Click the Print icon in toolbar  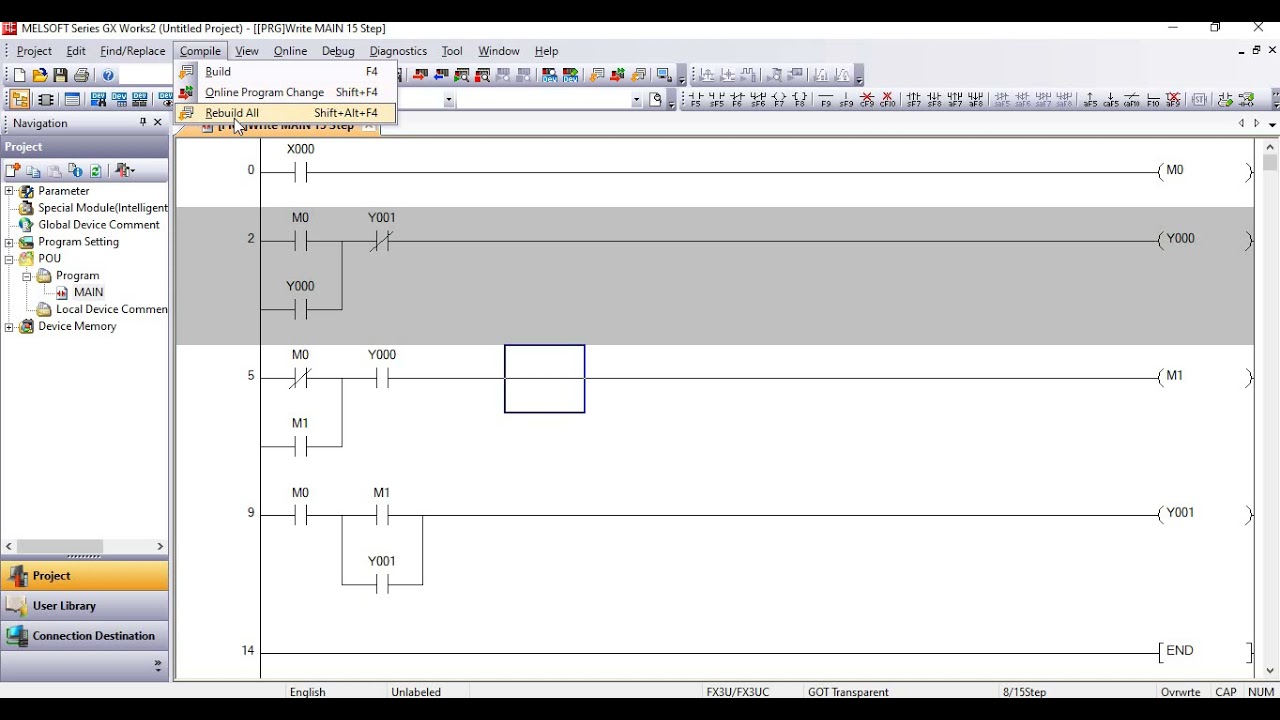82,75
